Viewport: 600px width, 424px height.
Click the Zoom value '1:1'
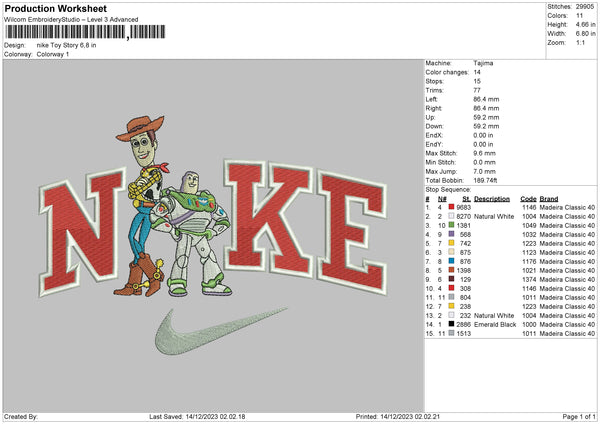(580, 42)
